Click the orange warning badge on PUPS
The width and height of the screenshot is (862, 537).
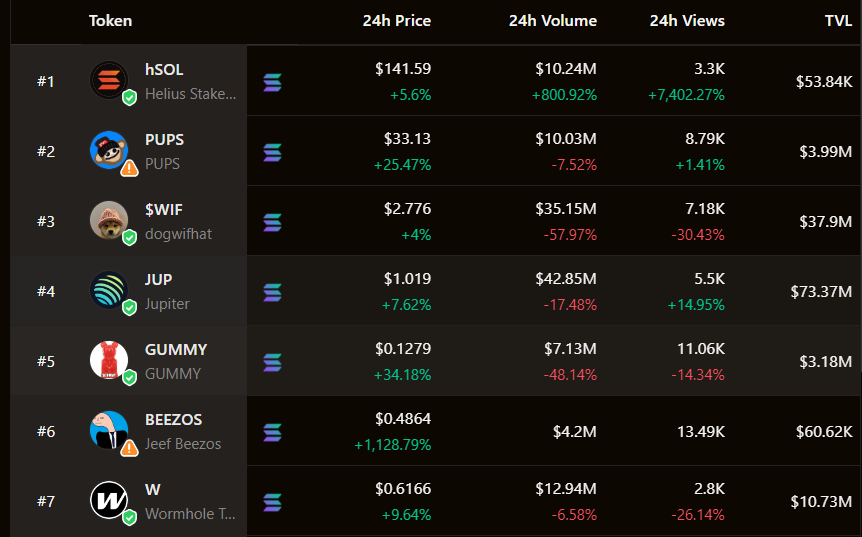coord(129,168)
